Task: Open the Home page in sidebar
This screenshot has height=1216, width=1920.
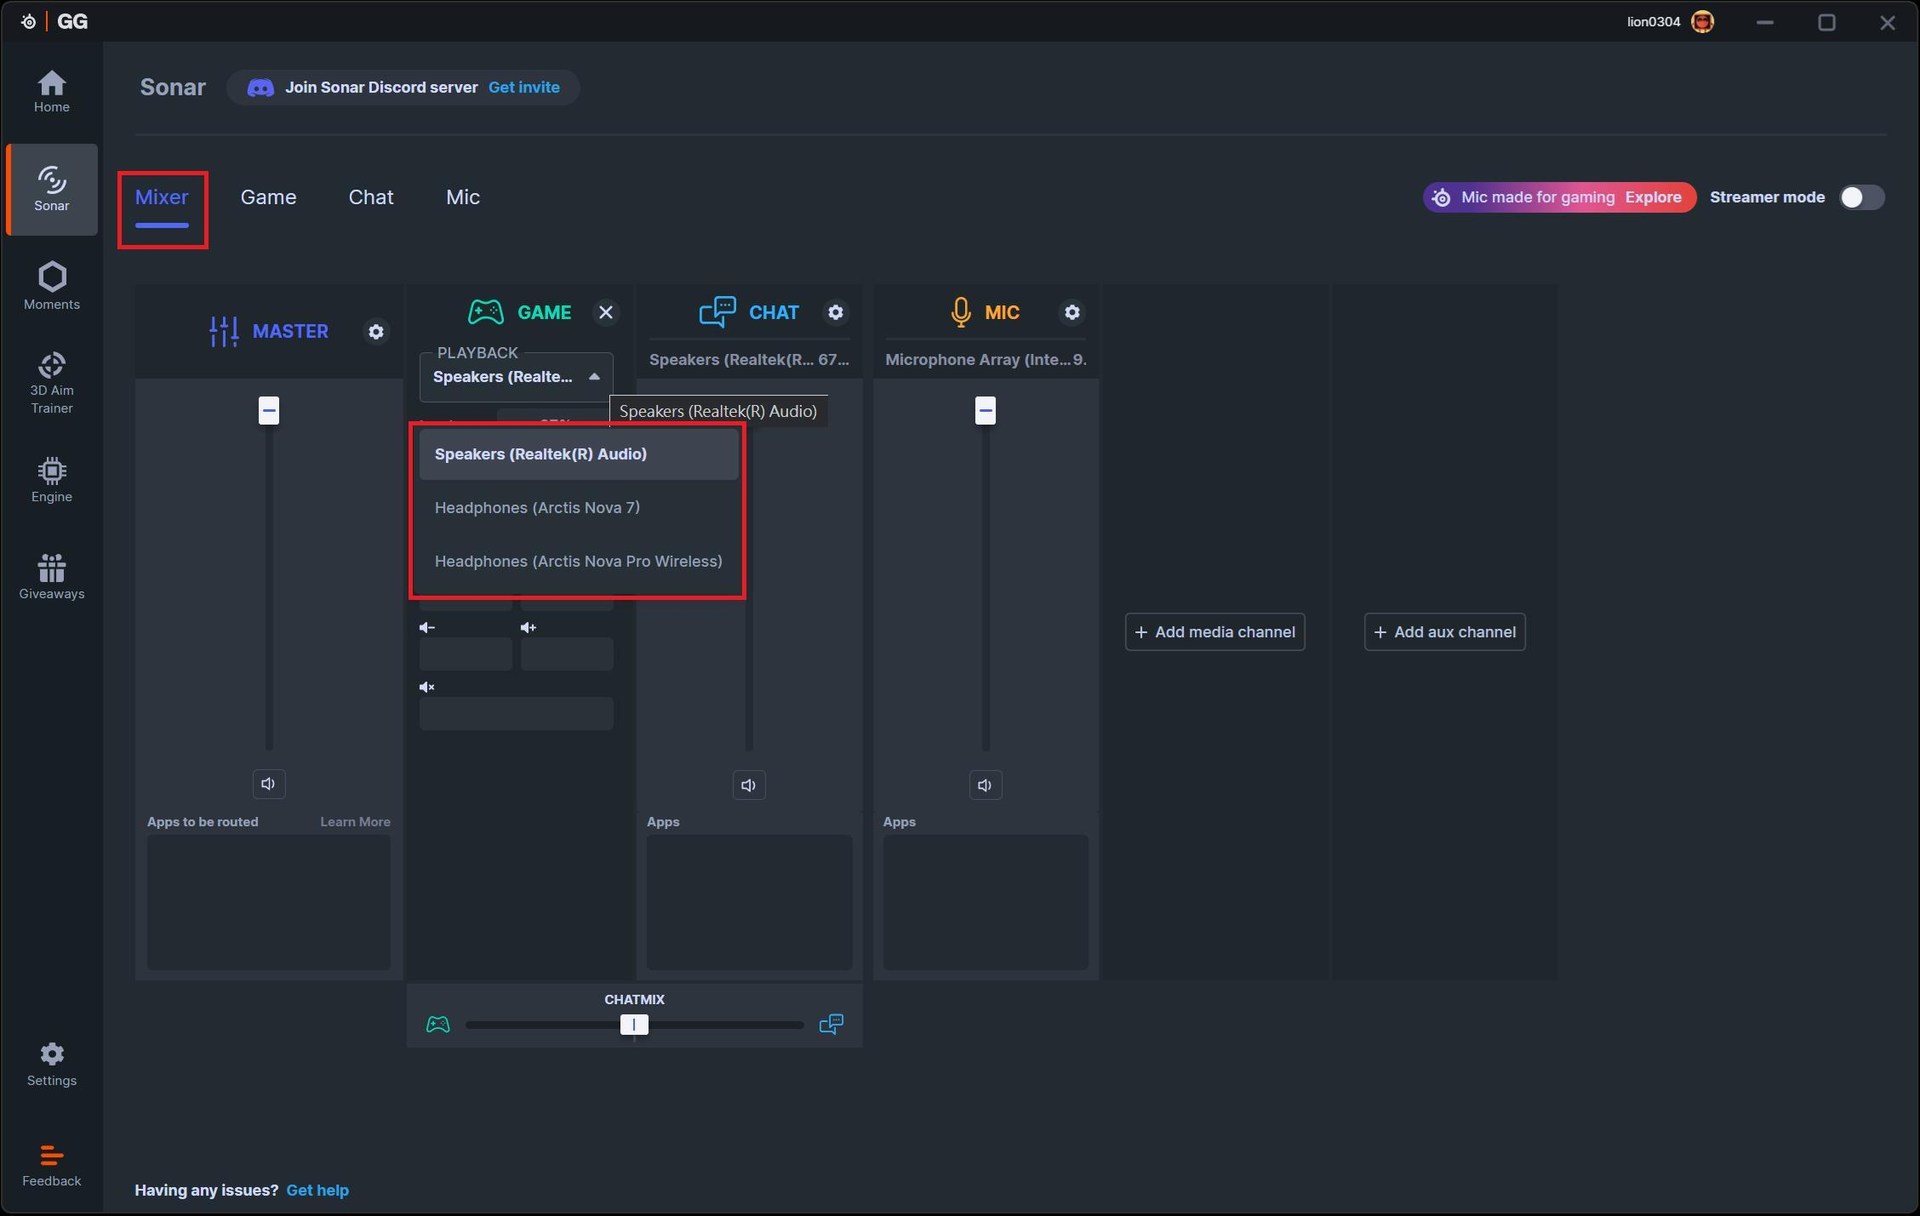Action: coord(51,91)
